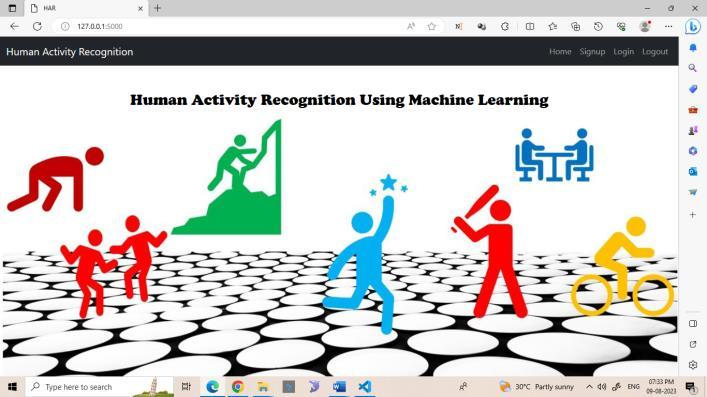
Task: Expand hidden system tray icons chevron
Action: pos(589,387)
